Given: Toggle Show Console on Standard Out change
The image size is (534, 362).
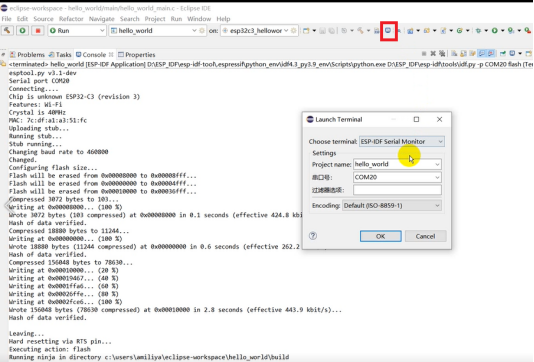Looking at the screenshot, I should tap(482, 53).
